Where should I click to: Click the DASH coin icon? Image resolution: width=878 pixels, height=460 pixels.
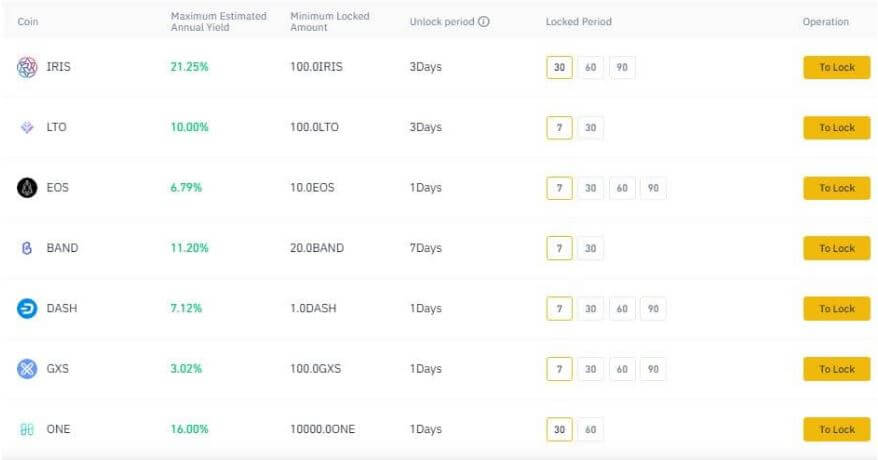(x=27, y=309)
